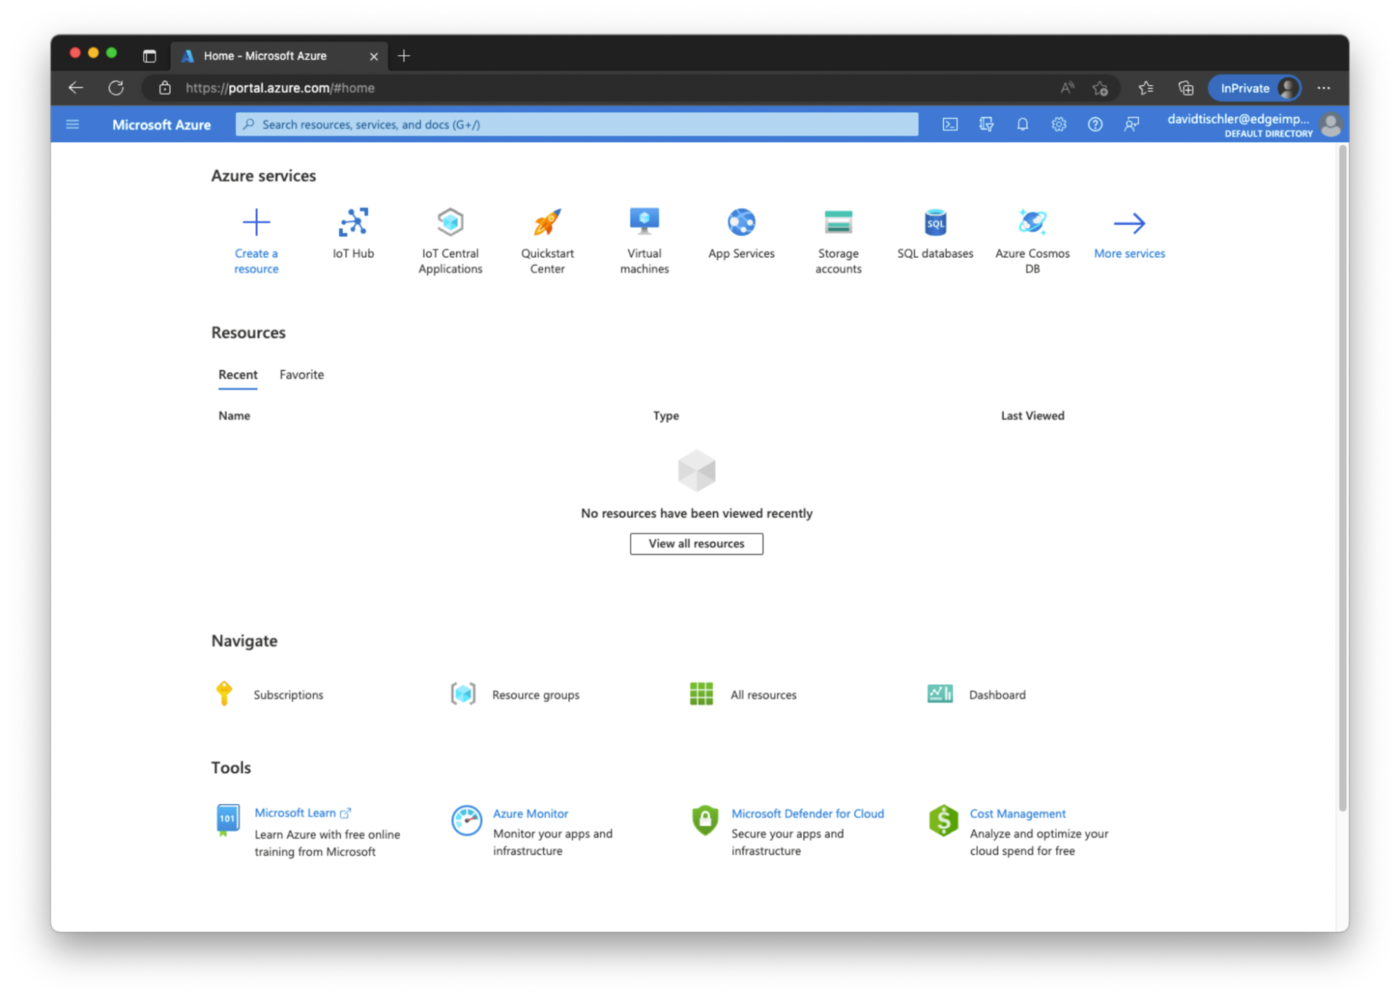The image size is (1400, 1000).
Task: Open the App Services icon
Action: coord(741,222)
